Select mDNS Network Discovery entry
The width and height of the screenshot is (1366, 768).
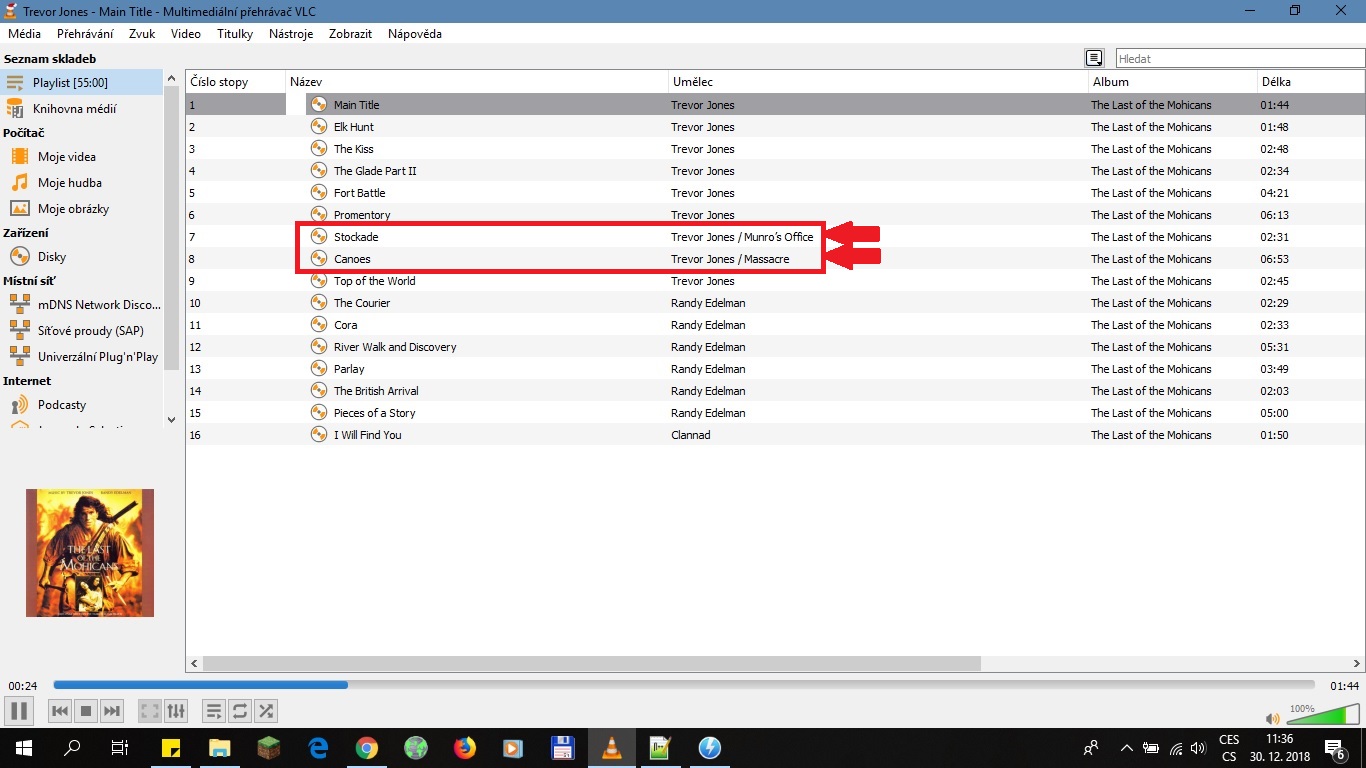click(81, 305)
